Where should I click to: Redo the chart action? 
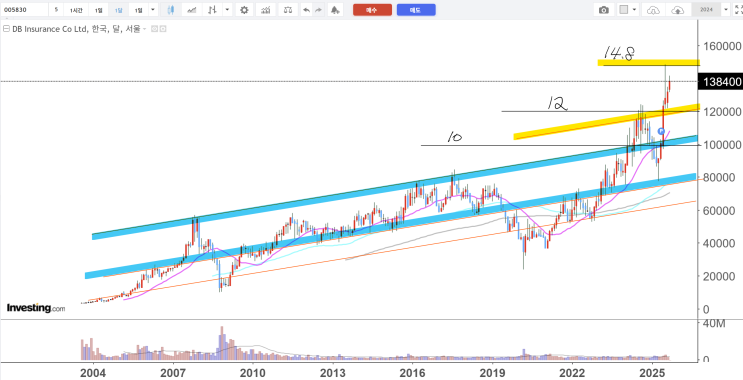(x=318, y=10)
